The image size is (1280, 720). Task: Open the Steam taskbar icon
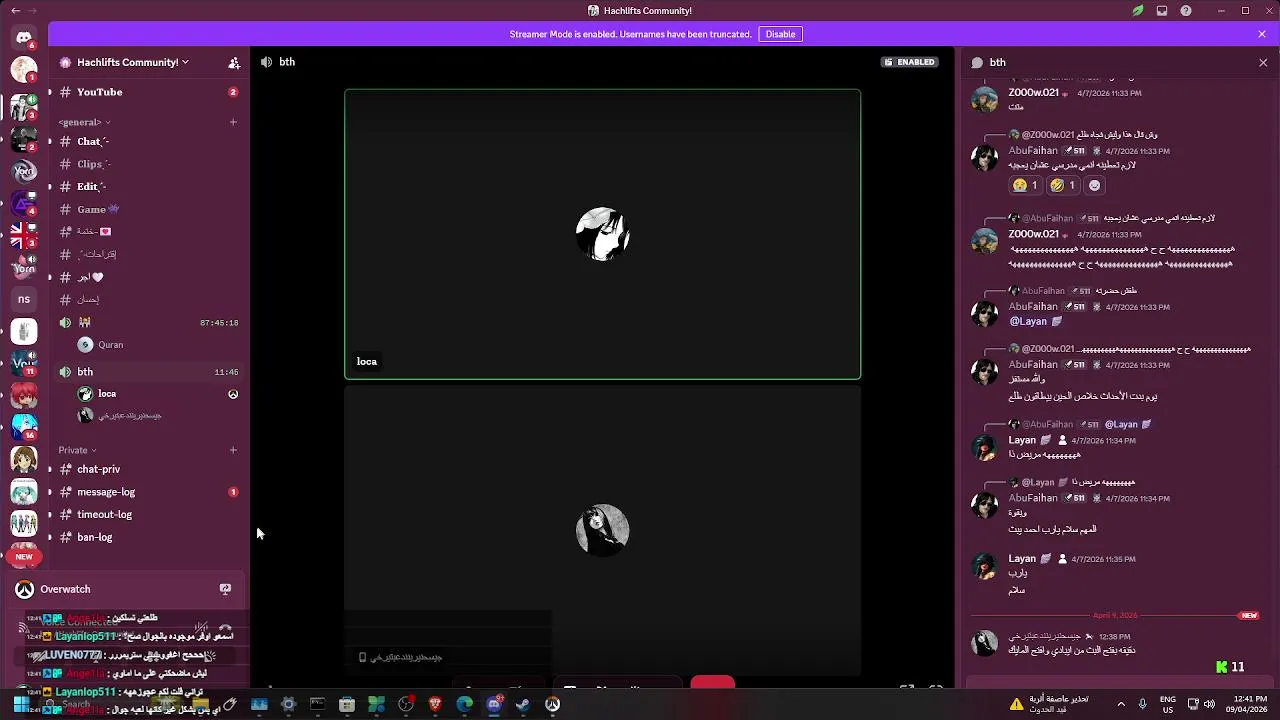pos(523,705)
